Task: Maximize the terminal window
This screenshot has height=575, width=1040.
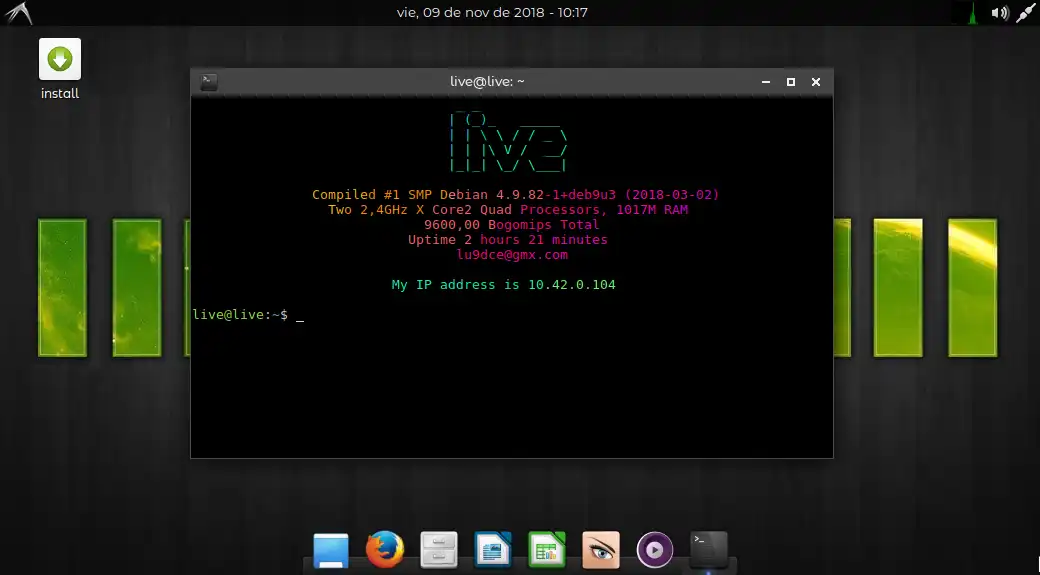Action: 791,82
